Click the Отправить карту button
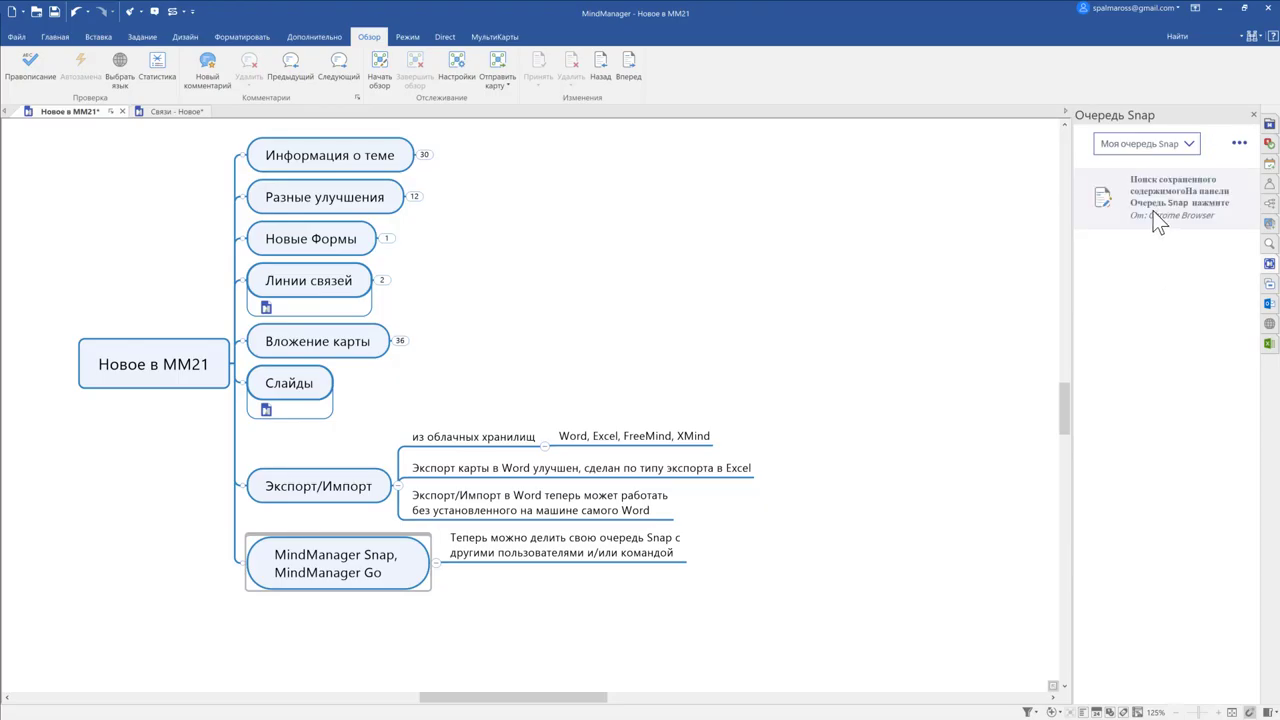 point(497,71)
